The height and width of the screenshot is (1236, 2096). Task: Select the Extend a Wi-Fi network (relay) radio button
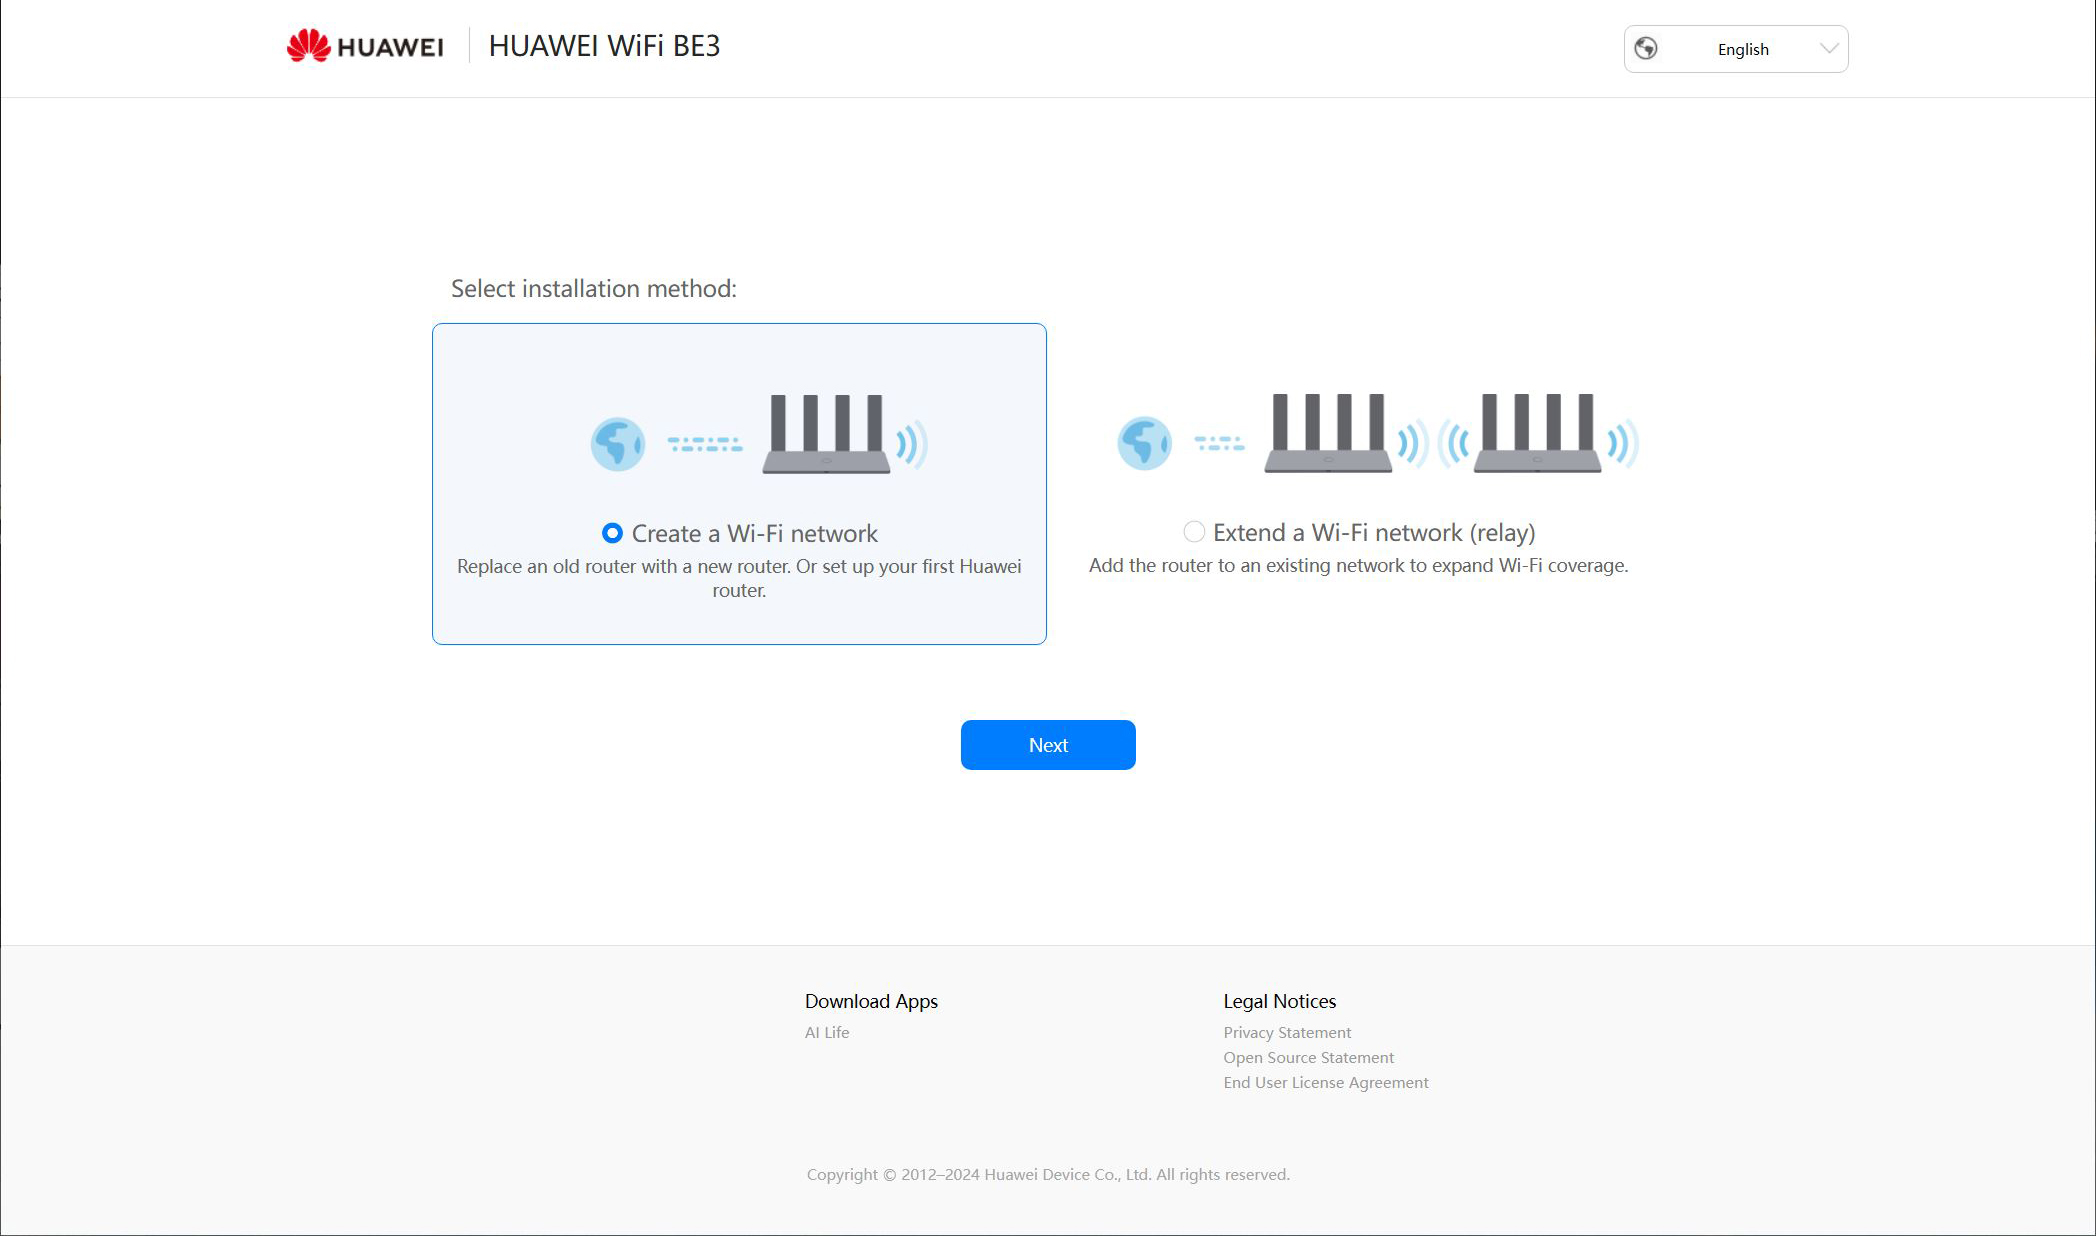pyautogui.click(x=1194, y=532)
